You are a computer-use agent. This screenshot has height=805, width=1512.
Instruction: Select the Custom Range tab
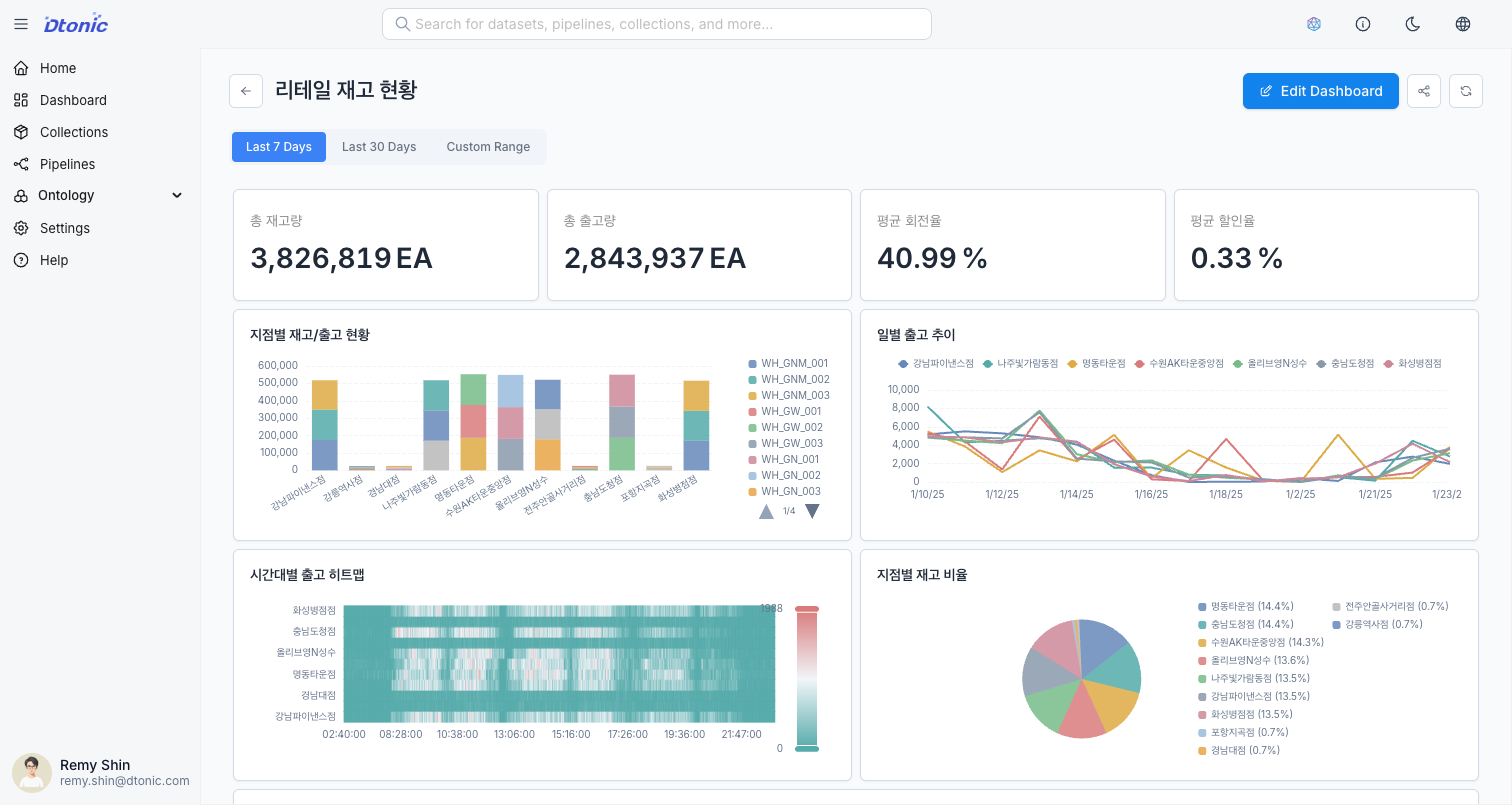(x=488, y=147)
